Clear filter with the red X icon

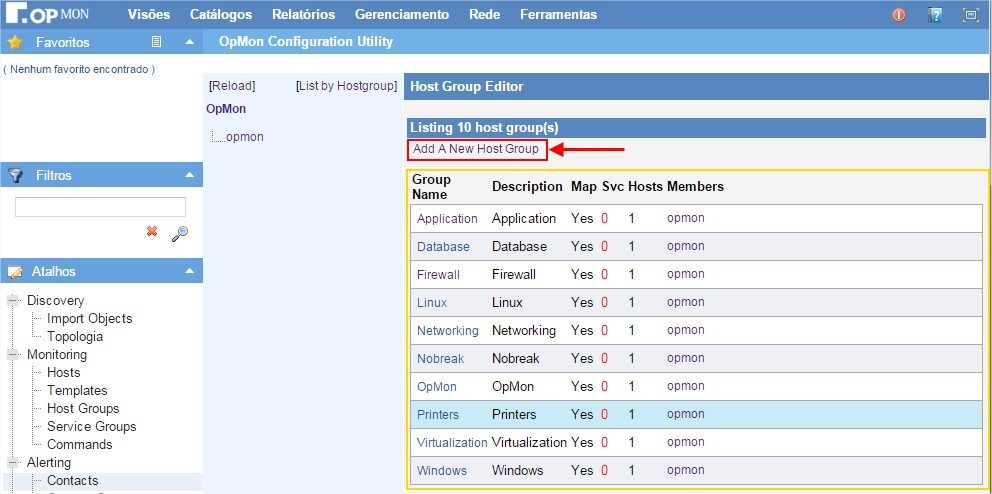152,231
